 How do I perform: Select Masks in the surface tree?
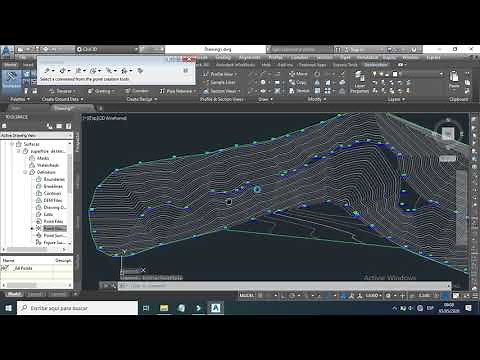[x=43, y=158]
